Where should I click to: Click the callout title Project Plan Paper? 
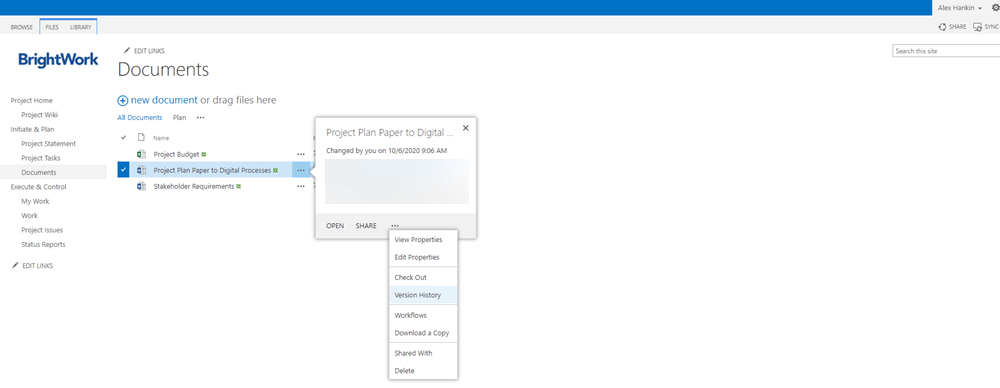click(x=390, y=132)
